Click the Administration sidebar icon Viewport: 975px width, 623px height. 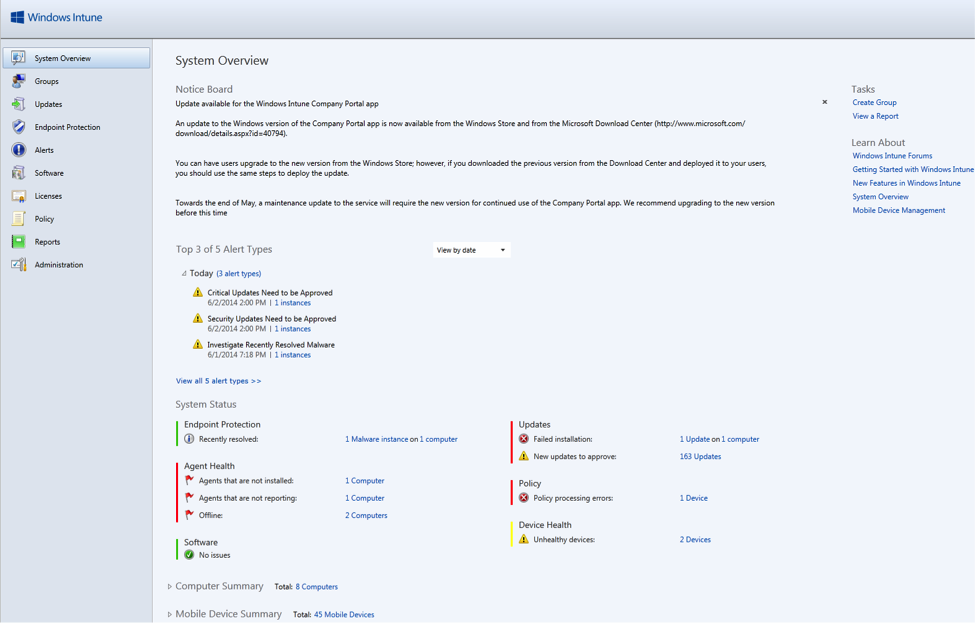[x=18, y=265]
